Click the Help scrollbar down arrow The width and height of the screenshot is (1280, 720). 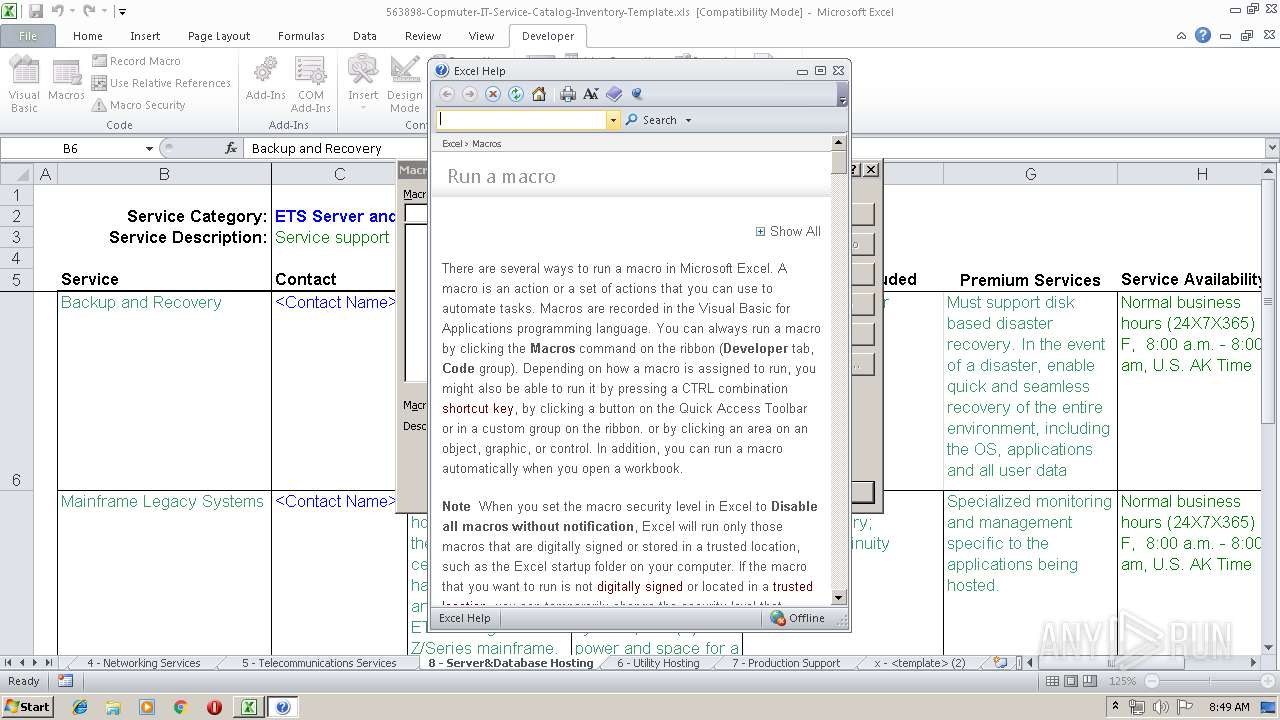[x=839, y=598]
